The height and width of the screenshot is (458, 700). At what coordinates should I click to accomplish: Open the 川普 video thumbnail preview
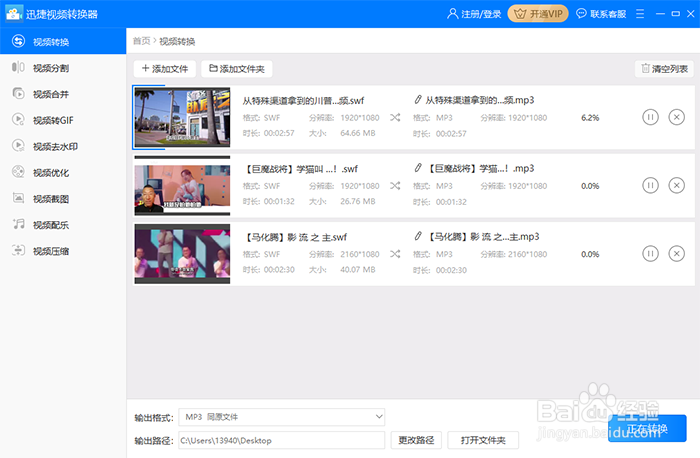182,117
